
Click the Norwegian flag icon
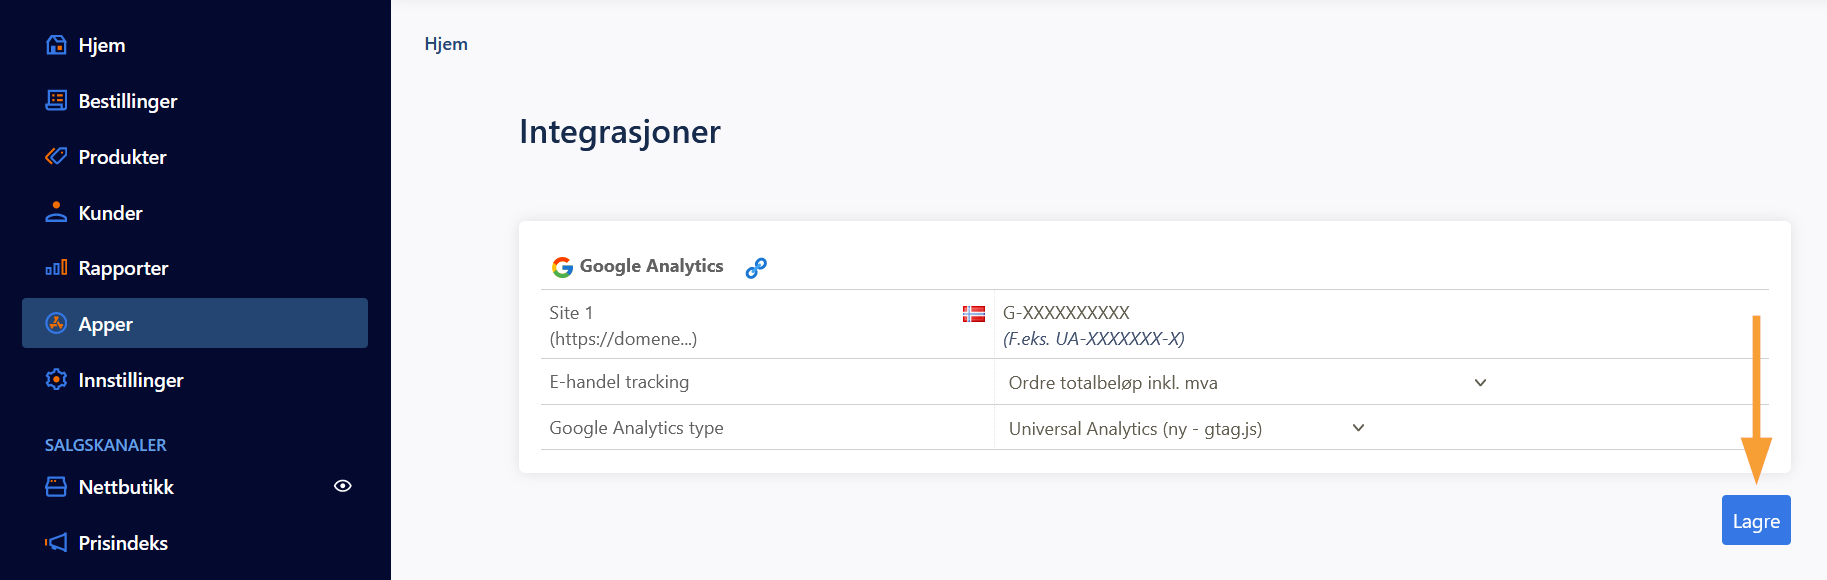[x=973, y=314]
